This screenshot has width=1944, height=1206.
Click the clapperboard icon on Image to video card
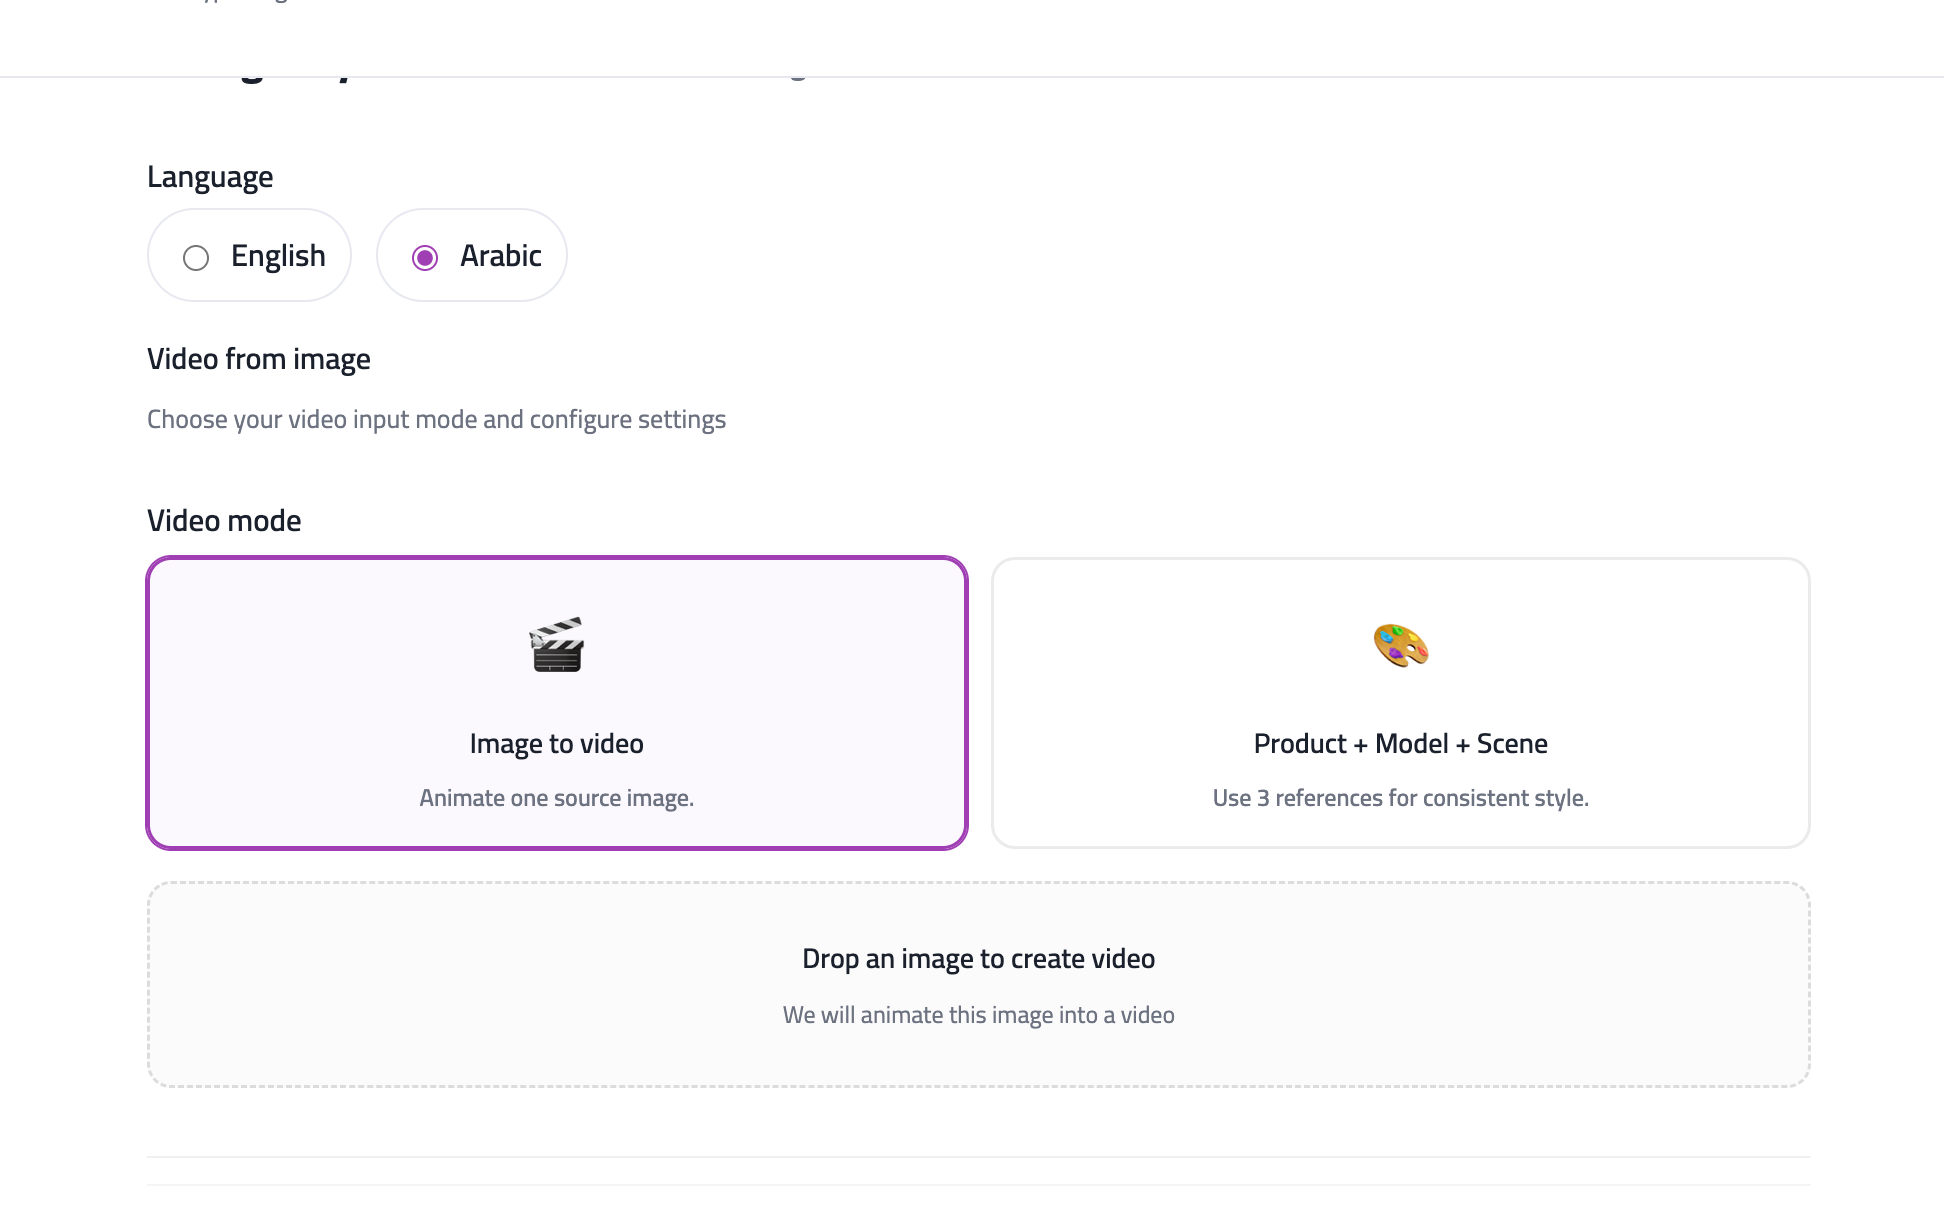(x=556, y=645)
